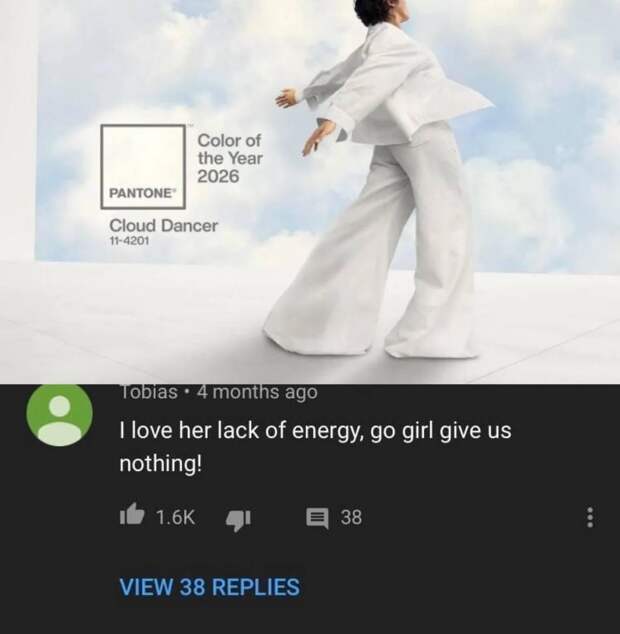Tap the dancer in white suit
The width and height of the screenshot is (620, 634).
tap(380, 178)
